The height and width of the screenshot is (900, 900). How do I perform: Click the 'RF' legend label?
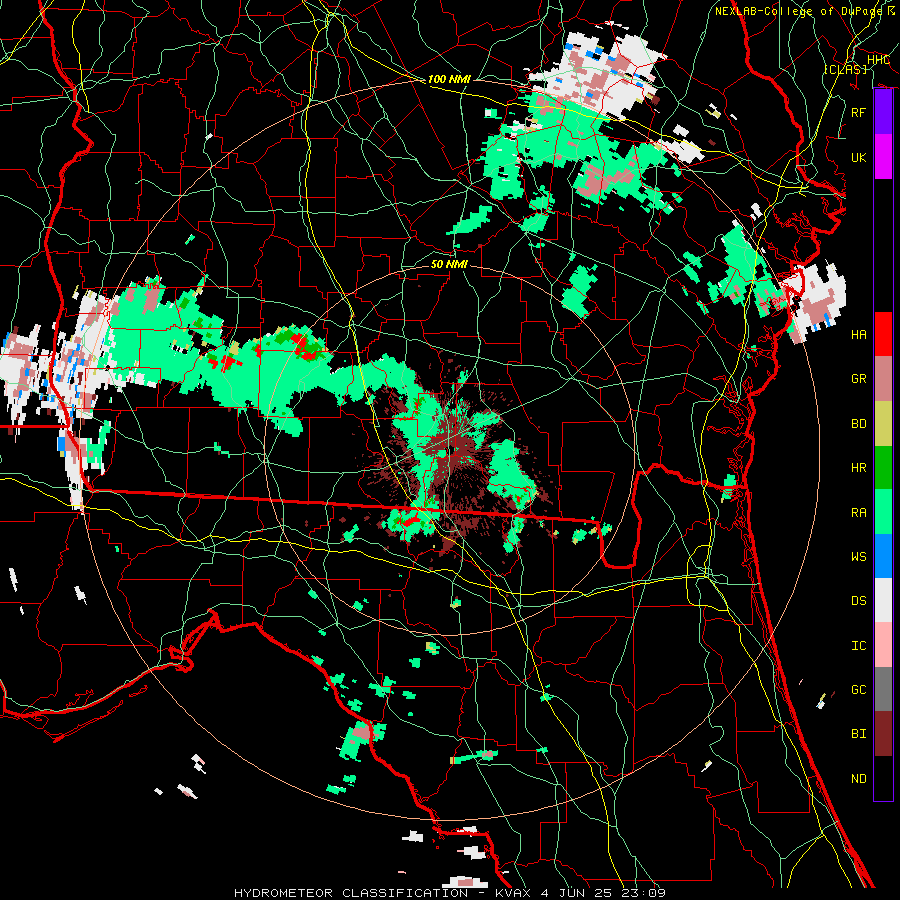point(858,112)
